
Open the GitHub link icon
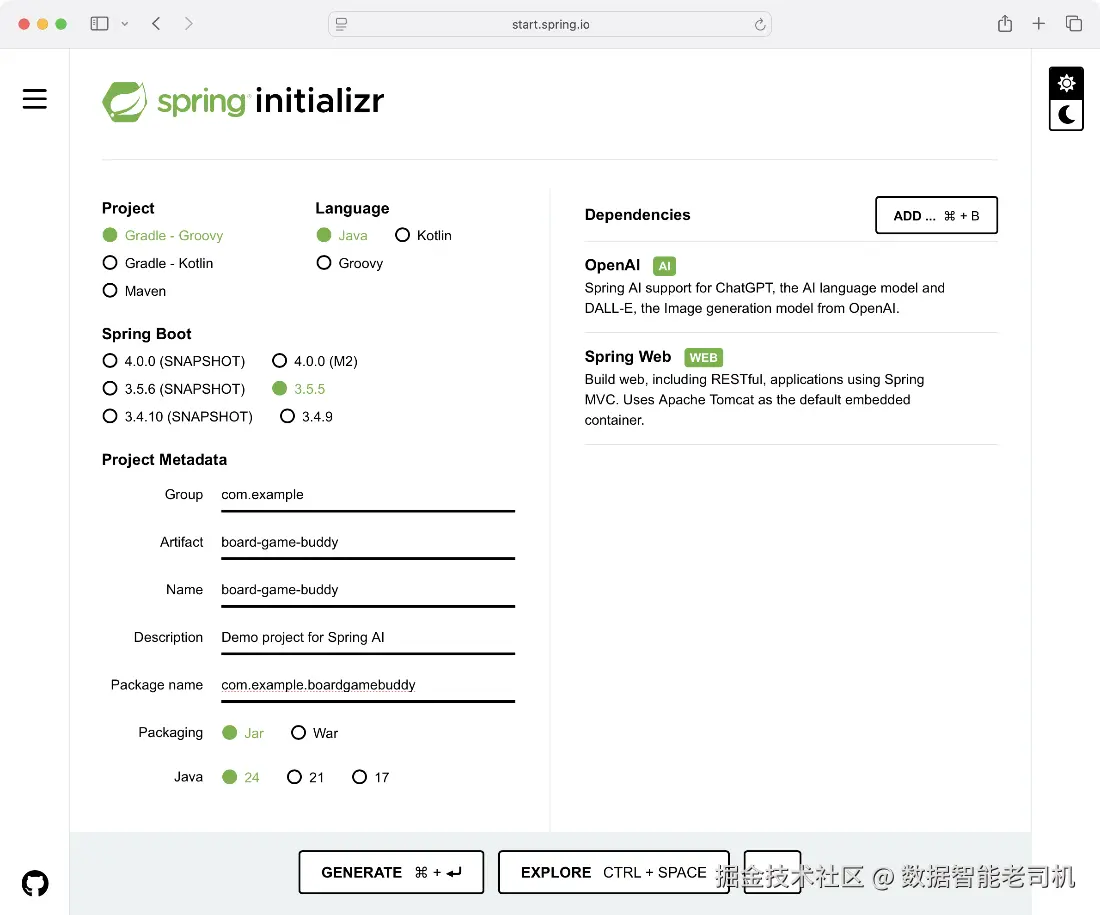click(35, 883)
